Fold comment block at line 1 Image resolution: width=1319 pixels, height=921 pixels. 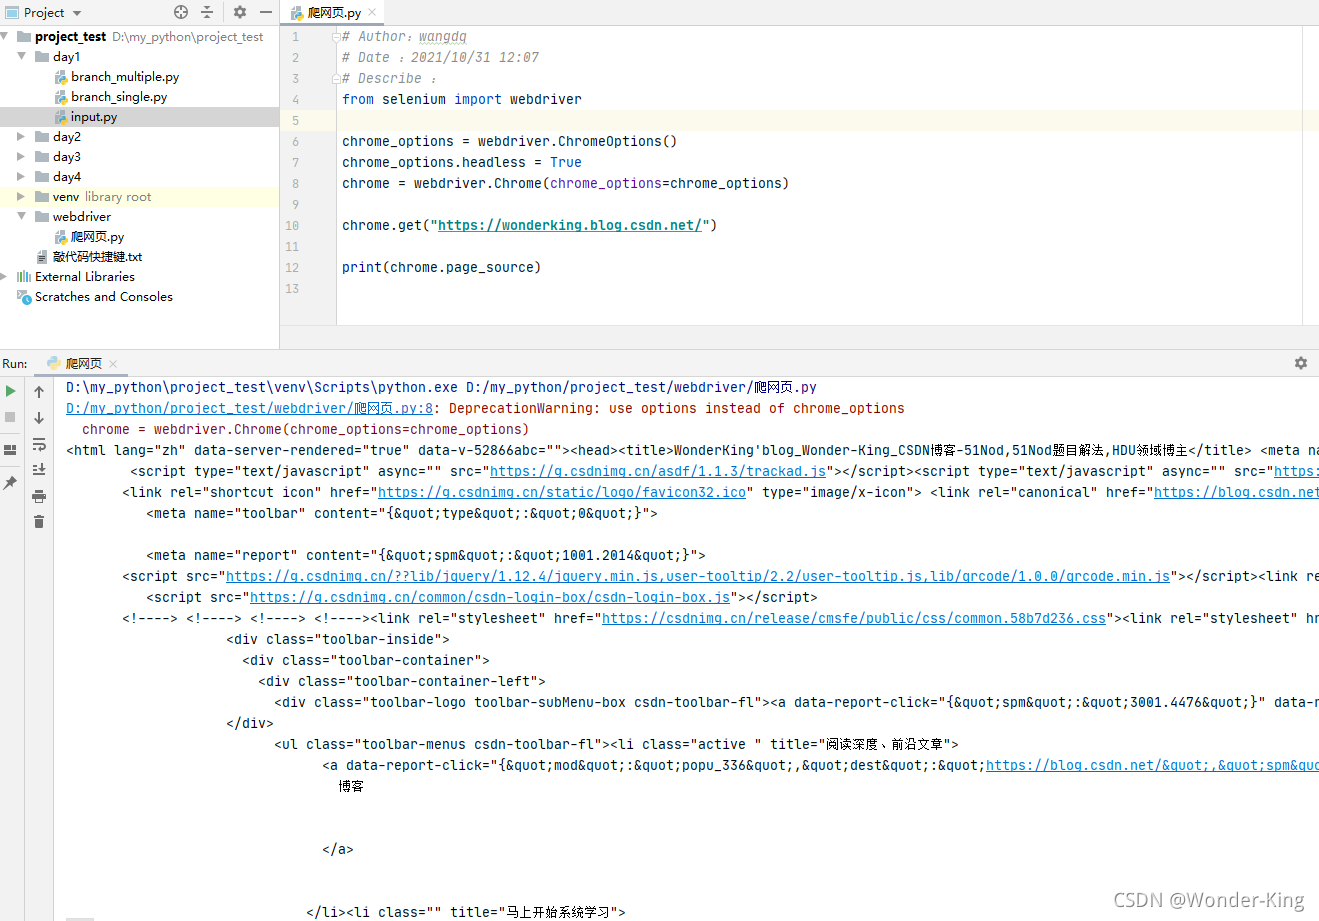tap(335, 37)
